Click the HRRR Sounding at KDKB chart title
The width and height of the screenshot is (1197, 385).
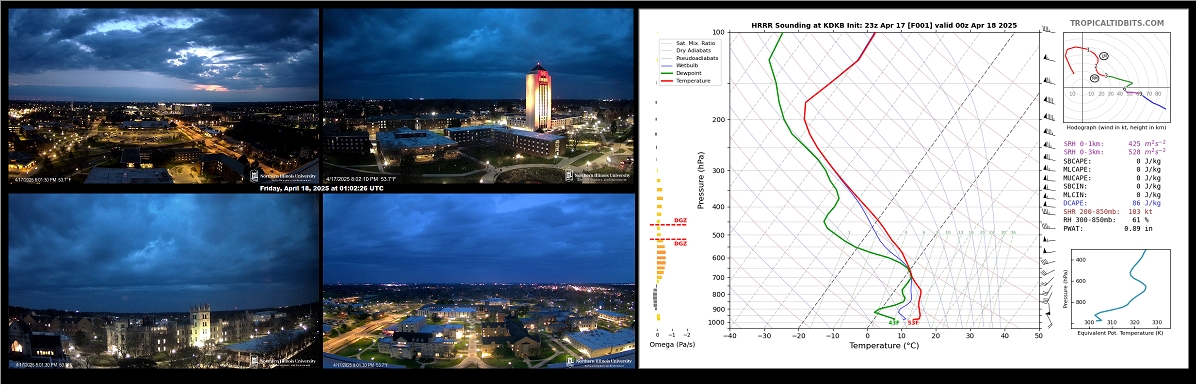click(x=884, y=25)
